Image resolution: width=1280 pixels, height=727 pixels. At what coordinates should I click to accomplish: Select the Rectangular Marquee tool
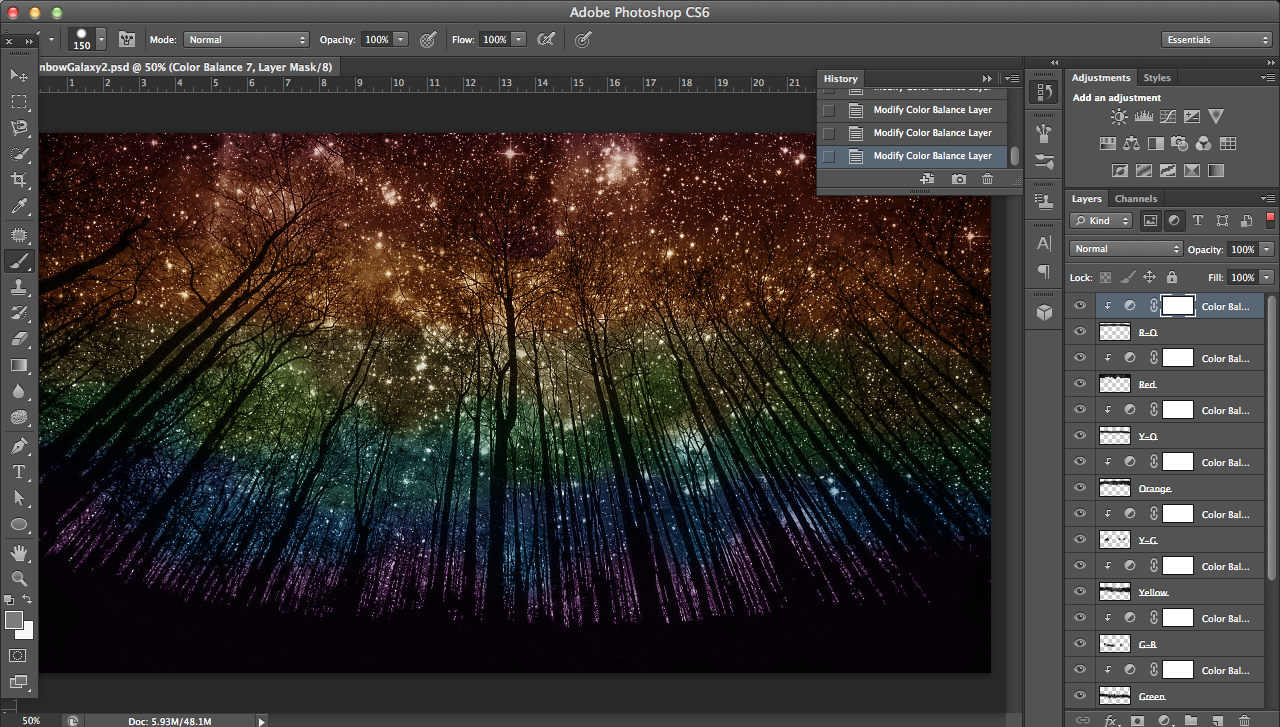[19, 101]
